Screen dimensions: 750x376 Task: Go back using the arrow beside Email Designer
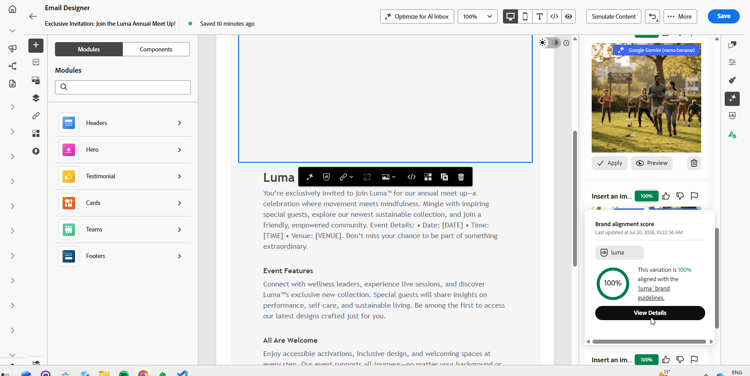click(x=33, y=16)
